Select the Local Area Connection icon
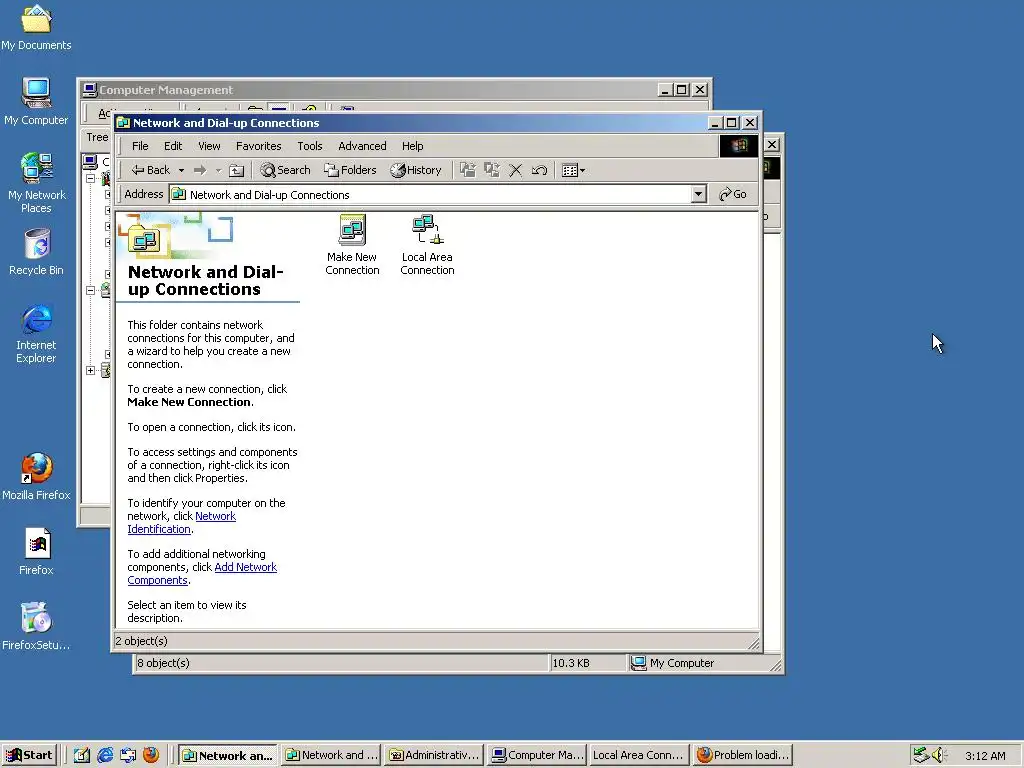Image resolution: width=1024 pixels, height=768 pixels. pyautogui.click(x=427, y=245)
